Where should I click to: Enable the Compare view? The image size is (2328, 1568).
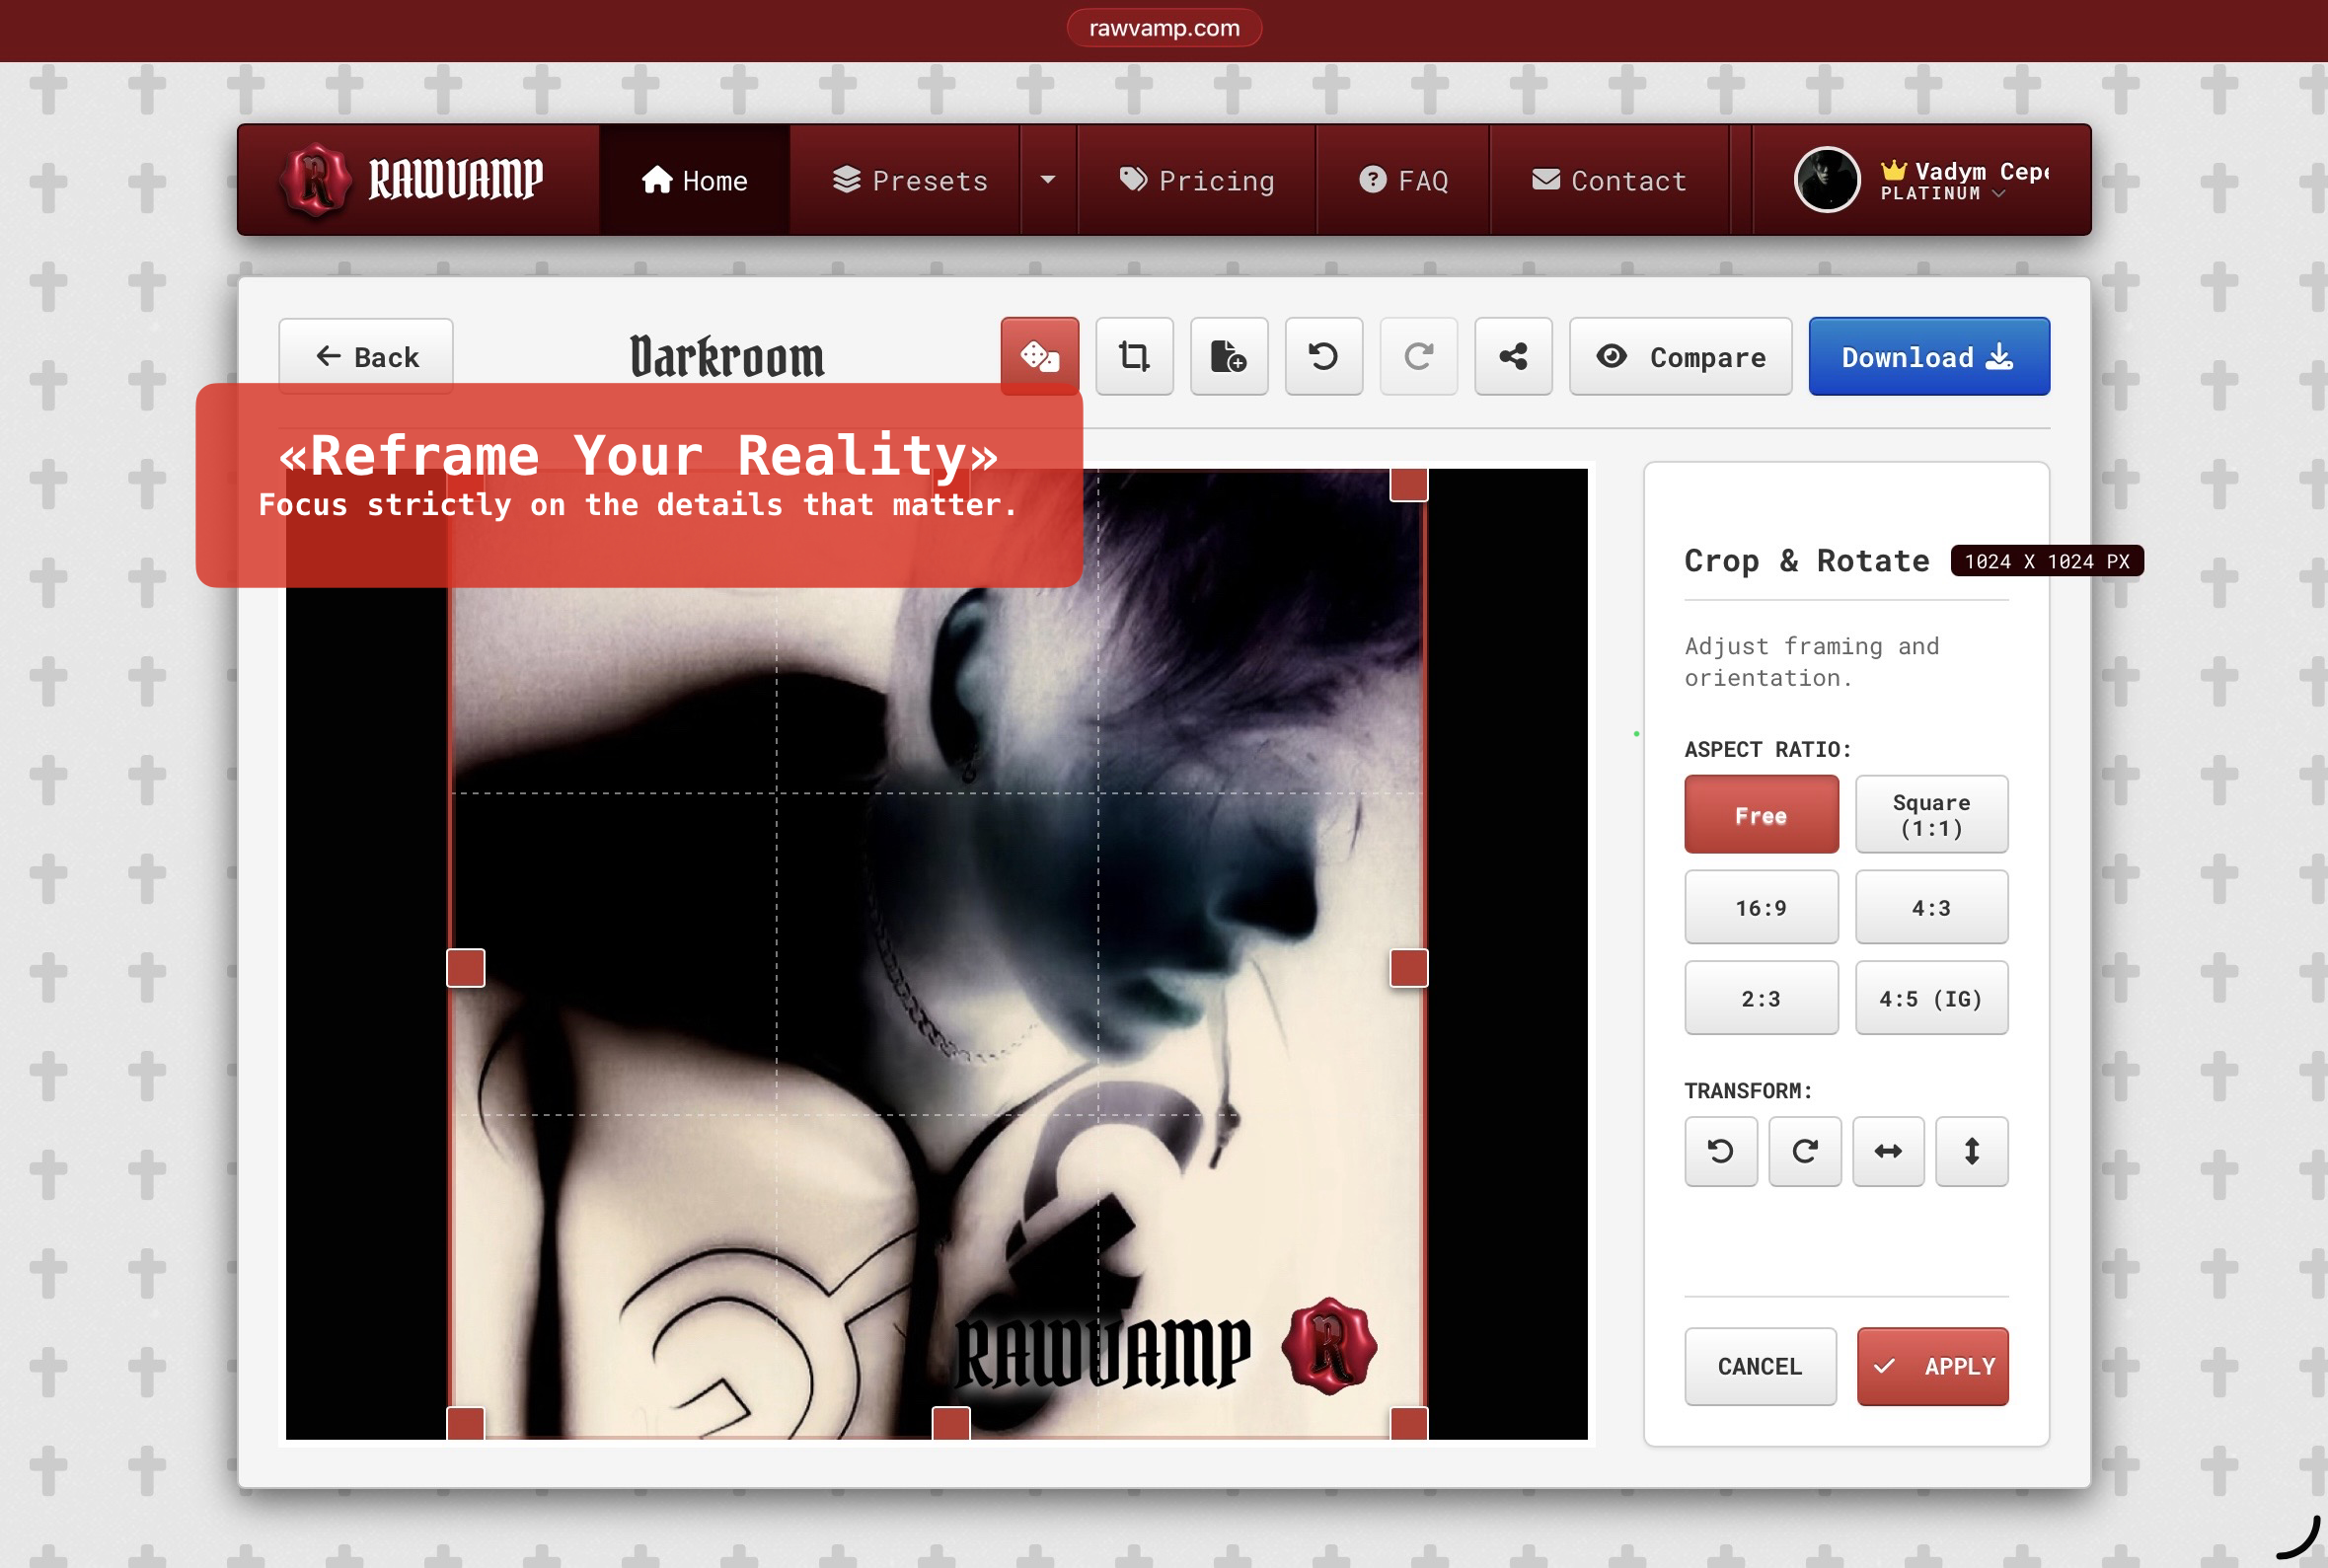click(1681, 356)
